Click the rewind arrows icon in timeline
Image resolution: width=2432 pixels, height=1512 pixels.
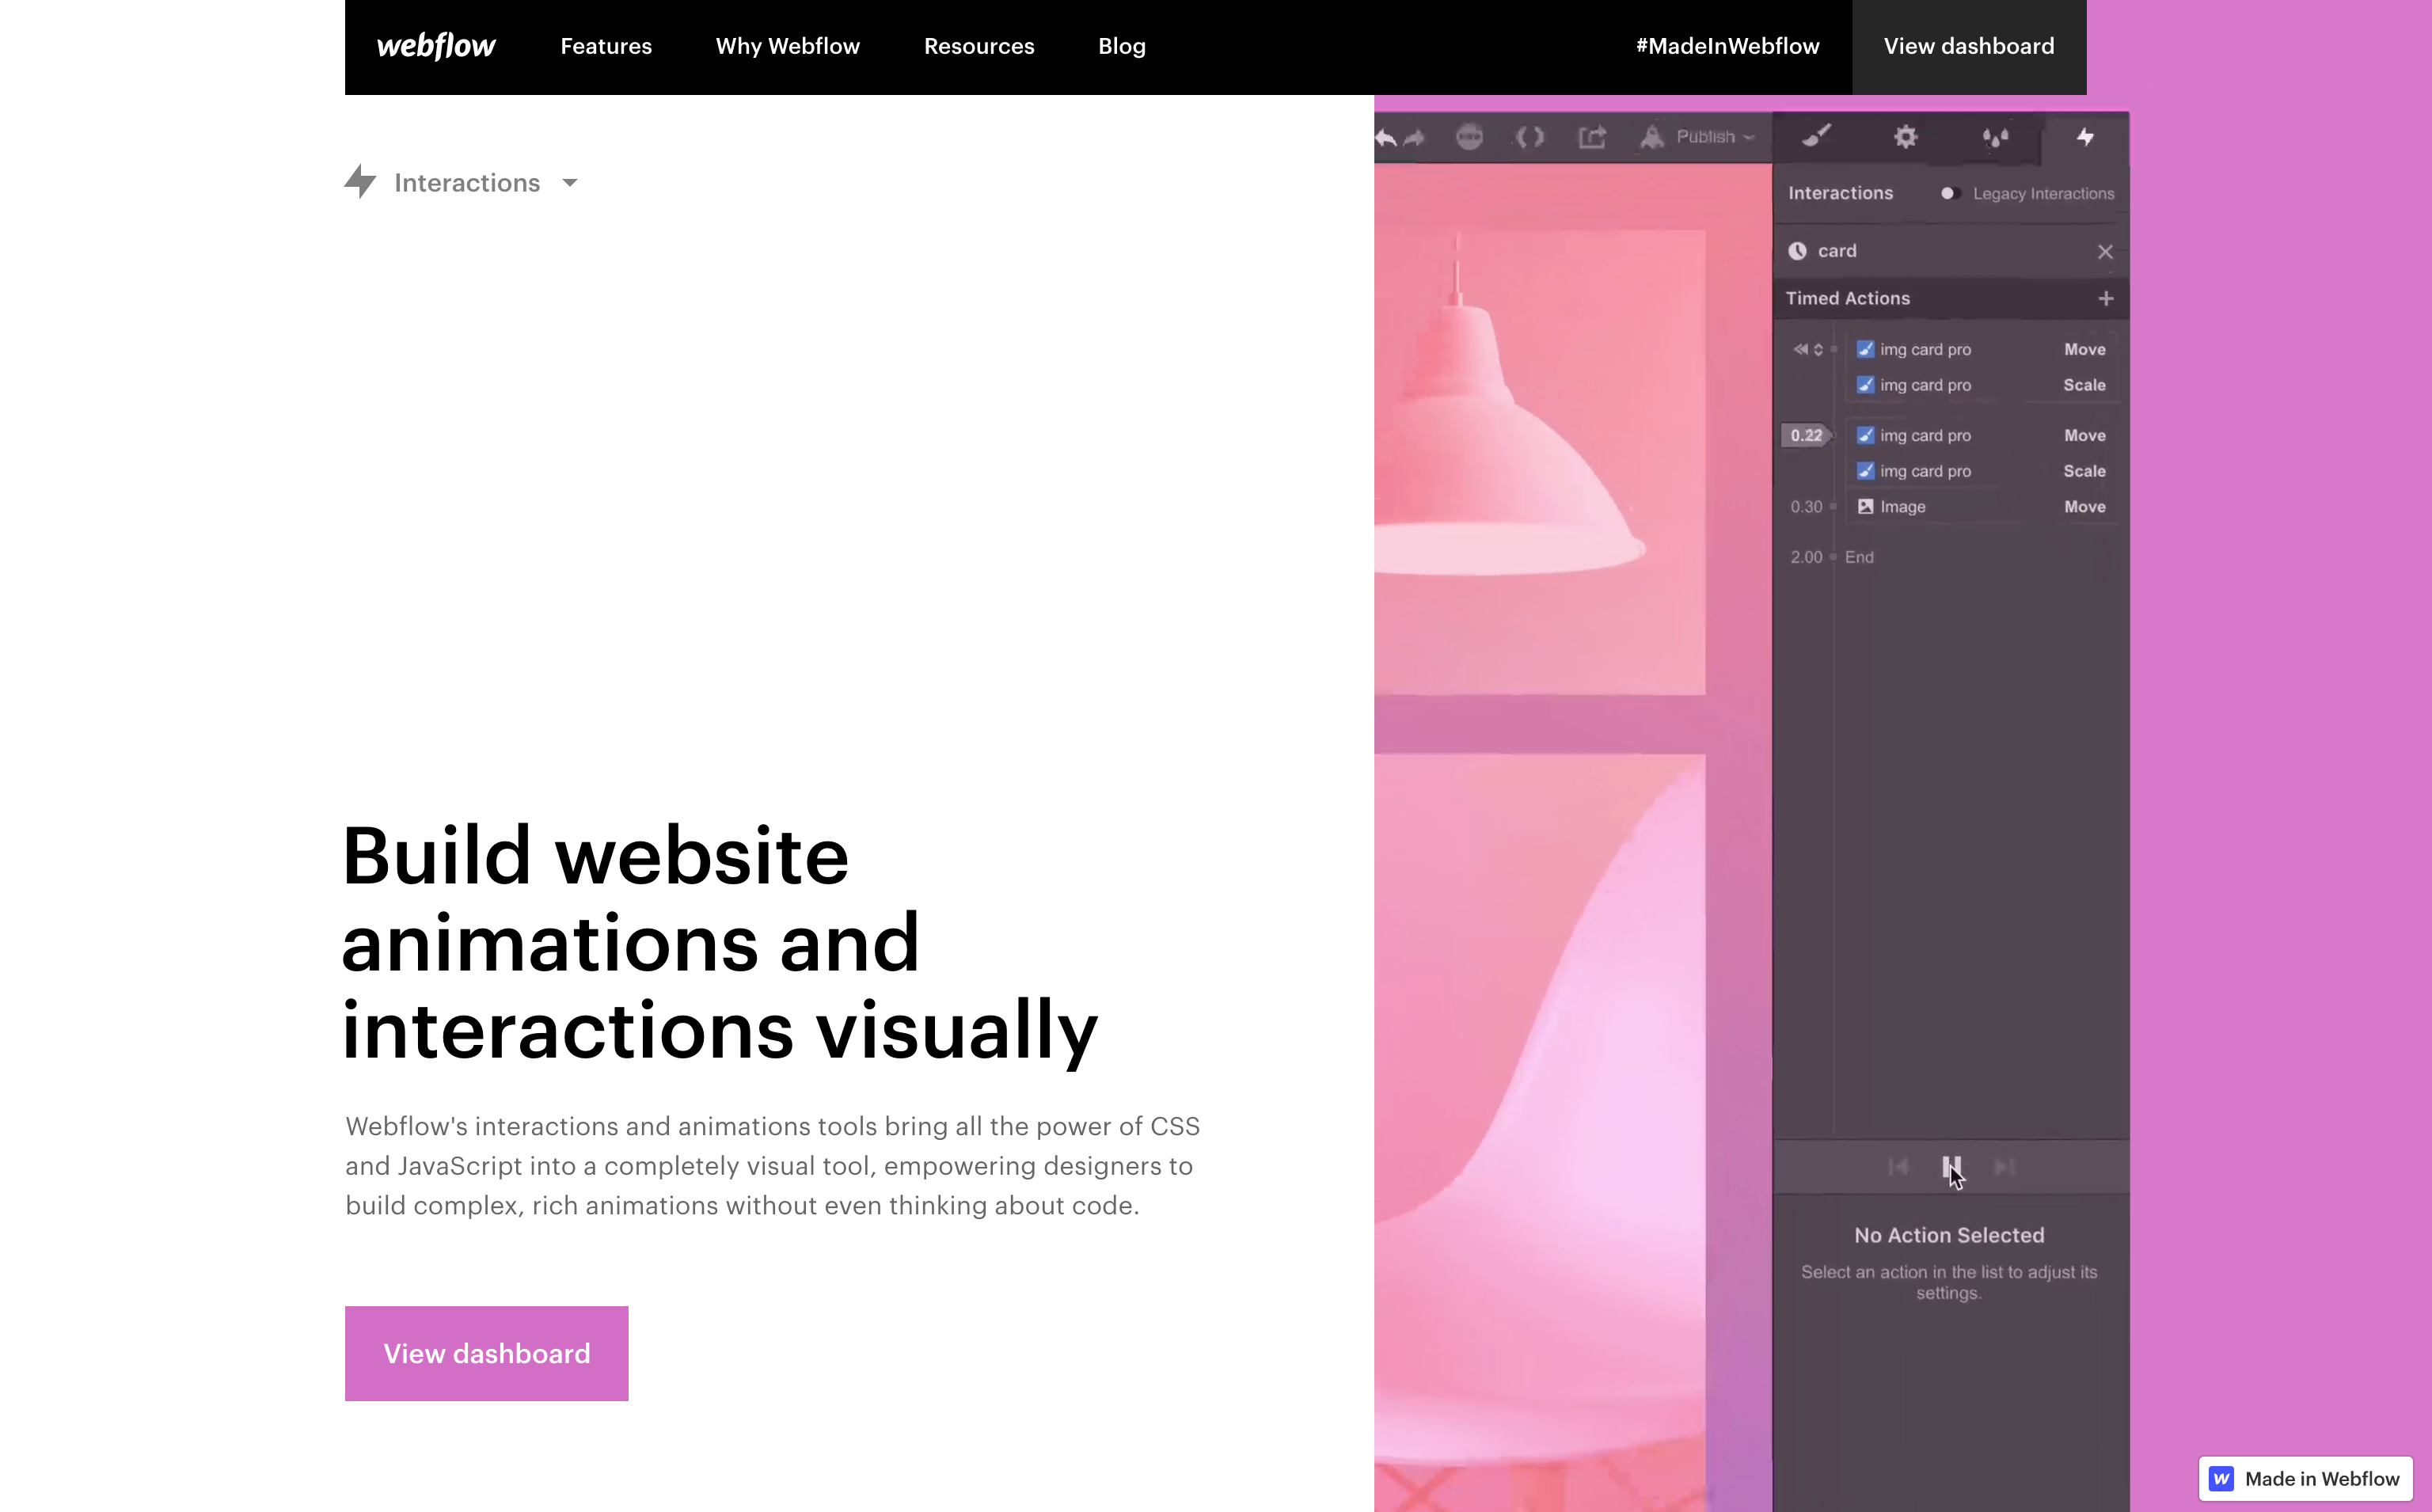(x=1800, y=349)
